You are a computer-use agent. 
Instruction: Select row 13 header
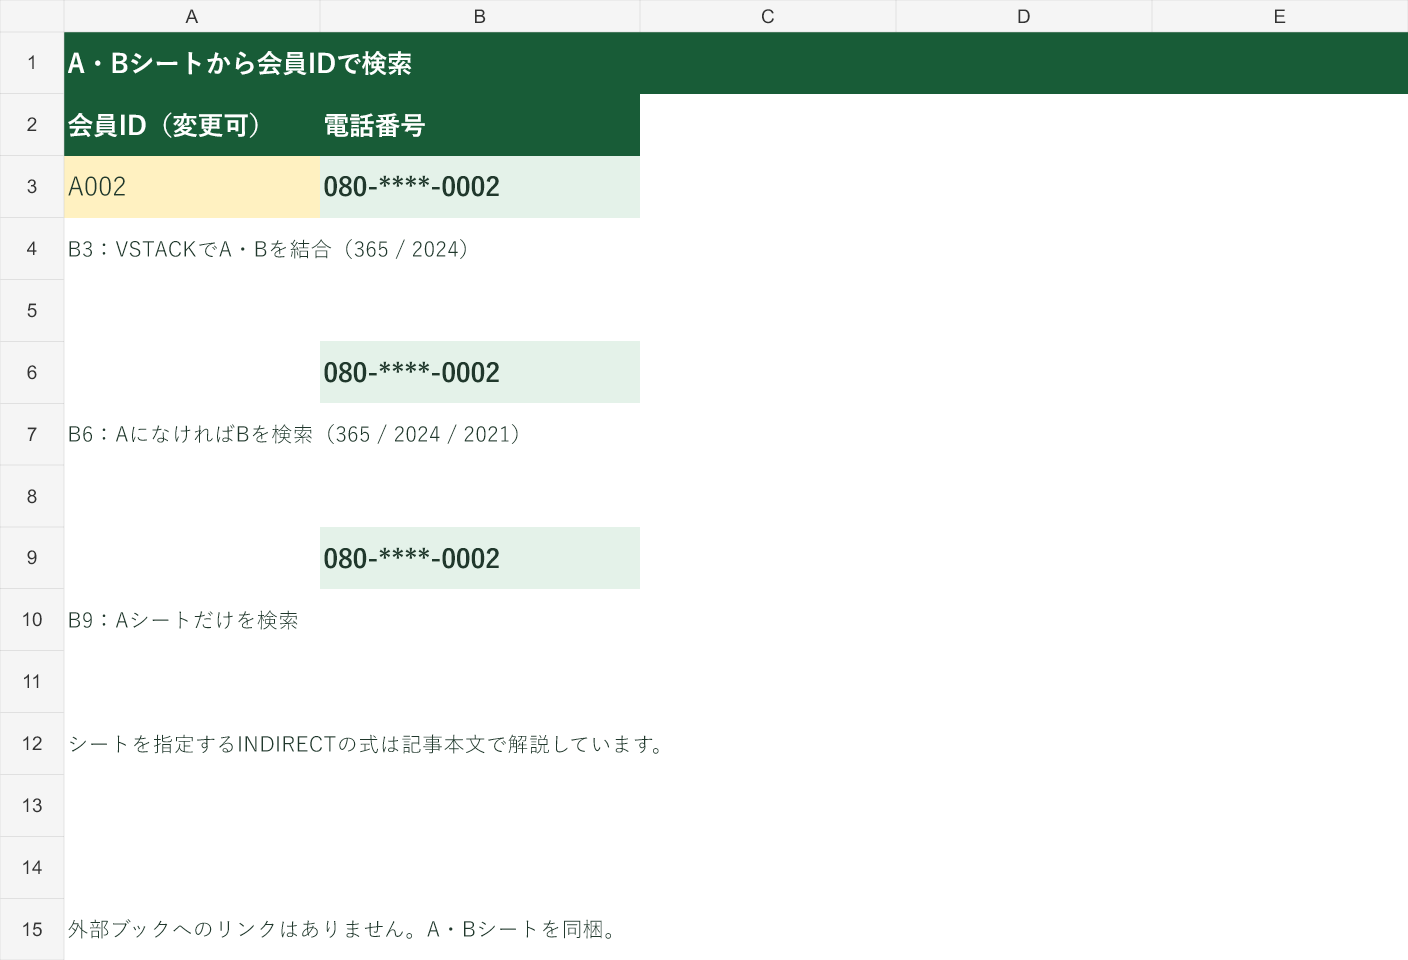pos(32,806)
